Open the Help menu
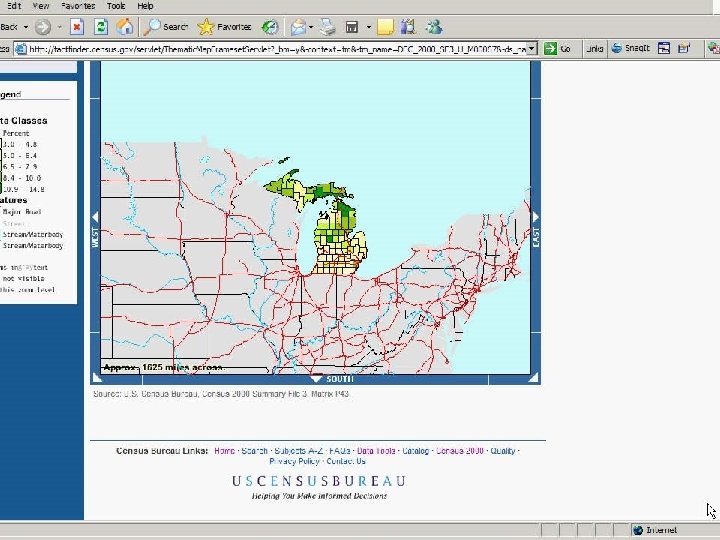Screen dimensions: 720x540 145,6
